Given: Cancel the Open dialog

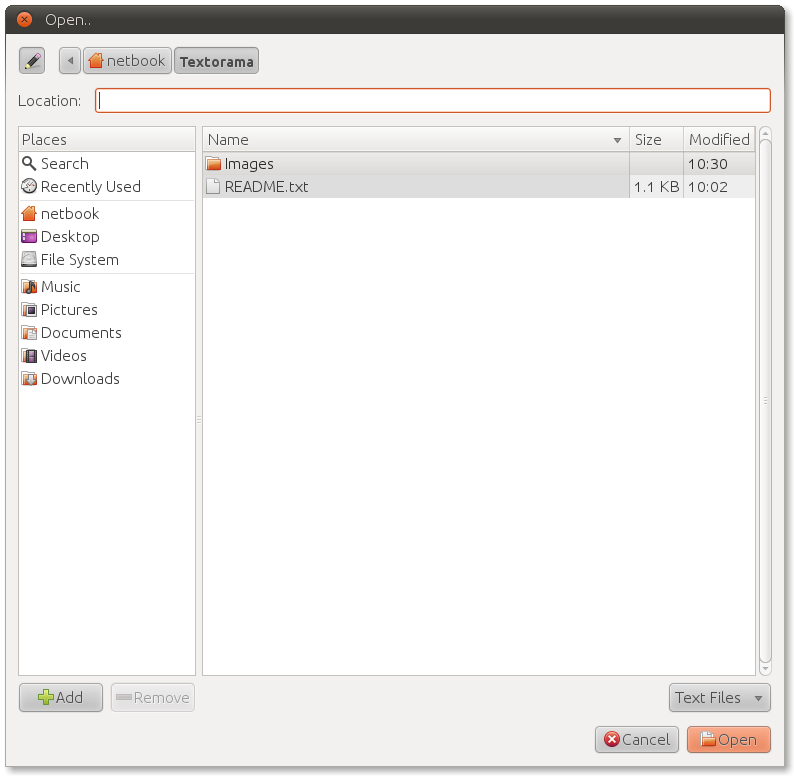Looking at the screenshot, I should [x=637, y=740].
